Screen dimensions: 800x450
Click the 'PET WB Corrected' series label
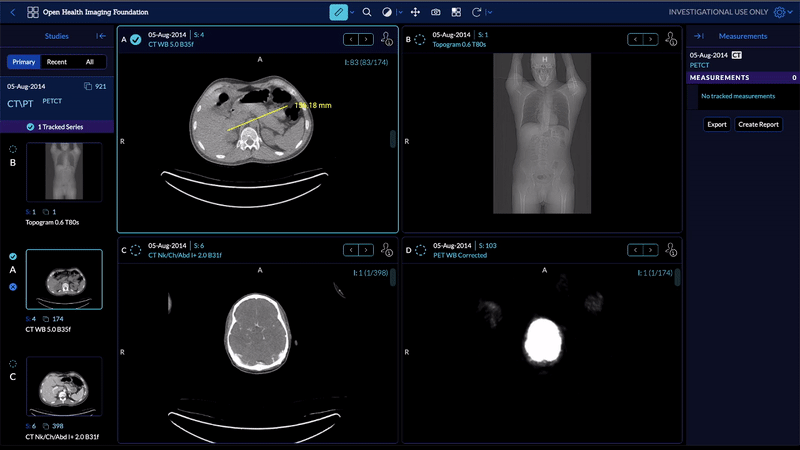(460, 255)
